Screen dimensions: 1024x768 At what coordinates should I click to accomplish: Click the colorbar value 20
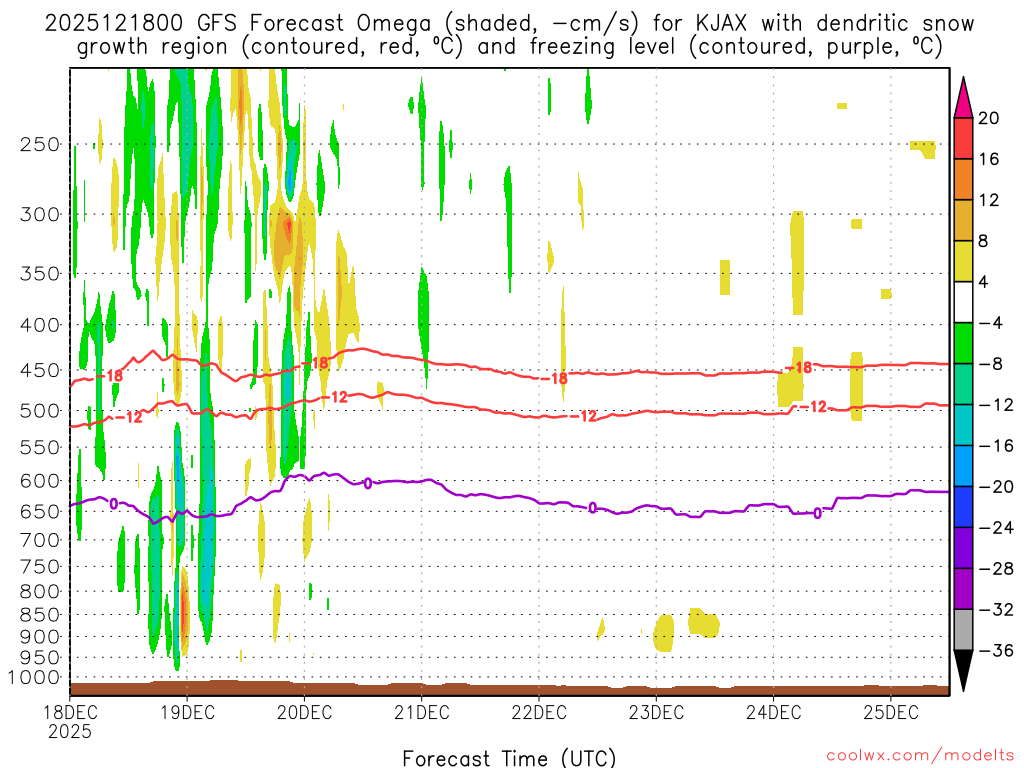989,118
